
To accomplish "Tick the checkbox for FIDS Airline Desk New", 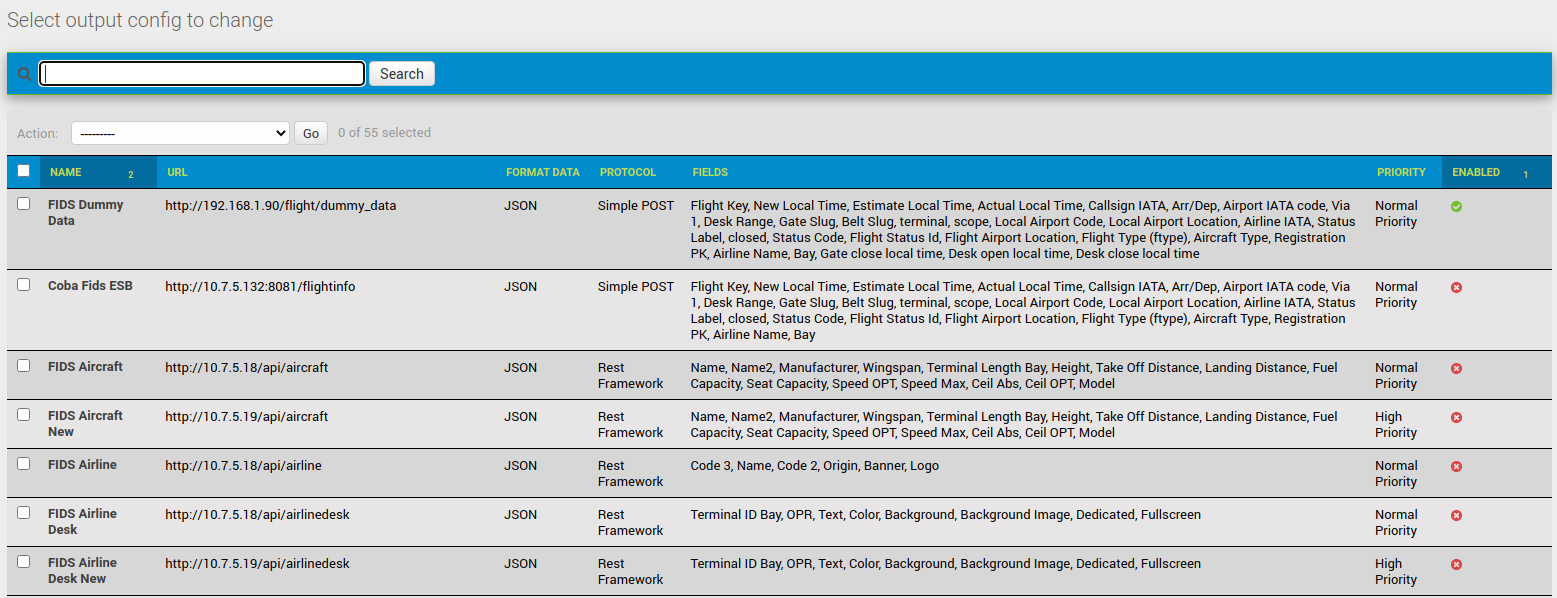I will [24, 562].
